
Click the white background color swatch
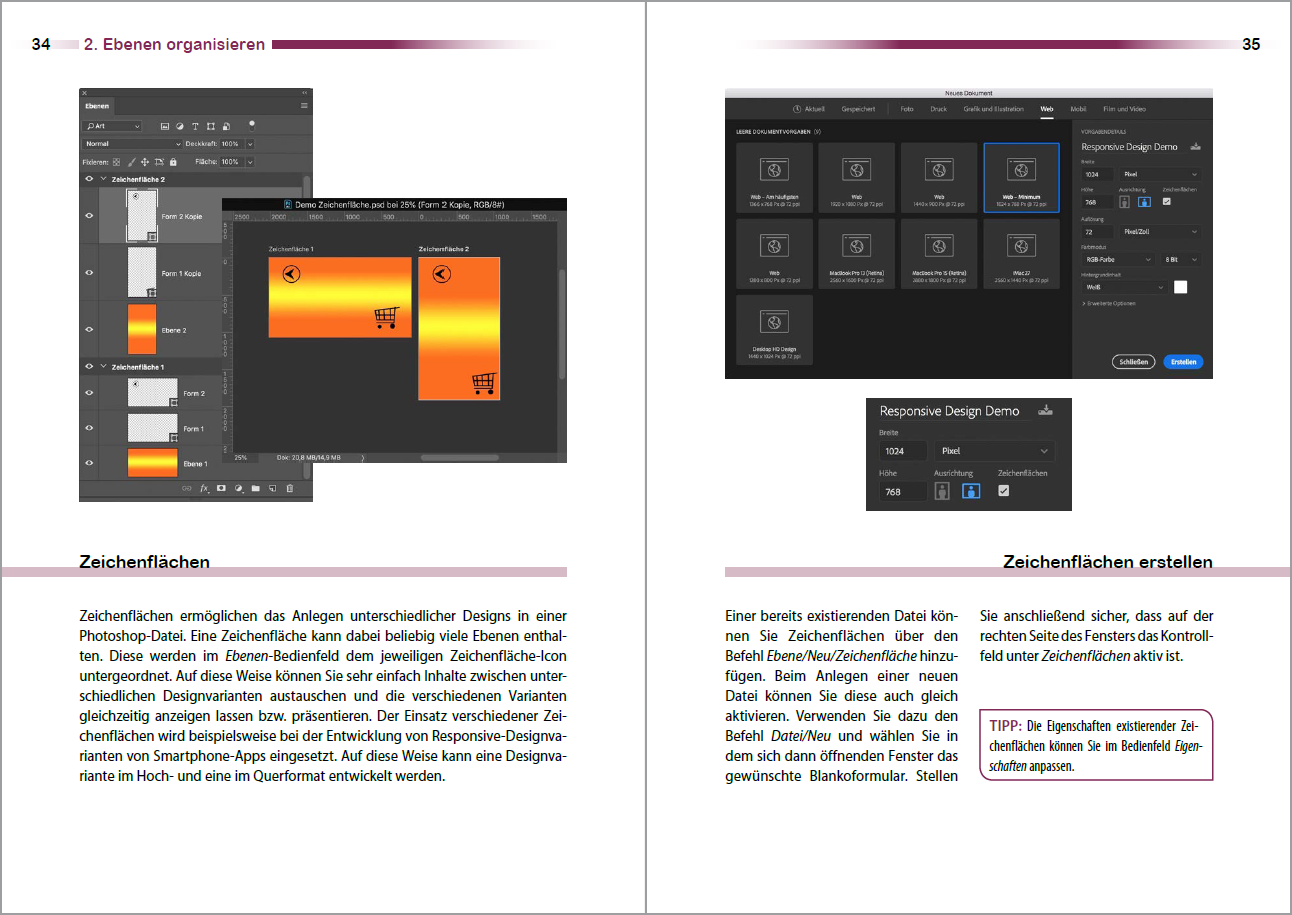pos(1180,287)
